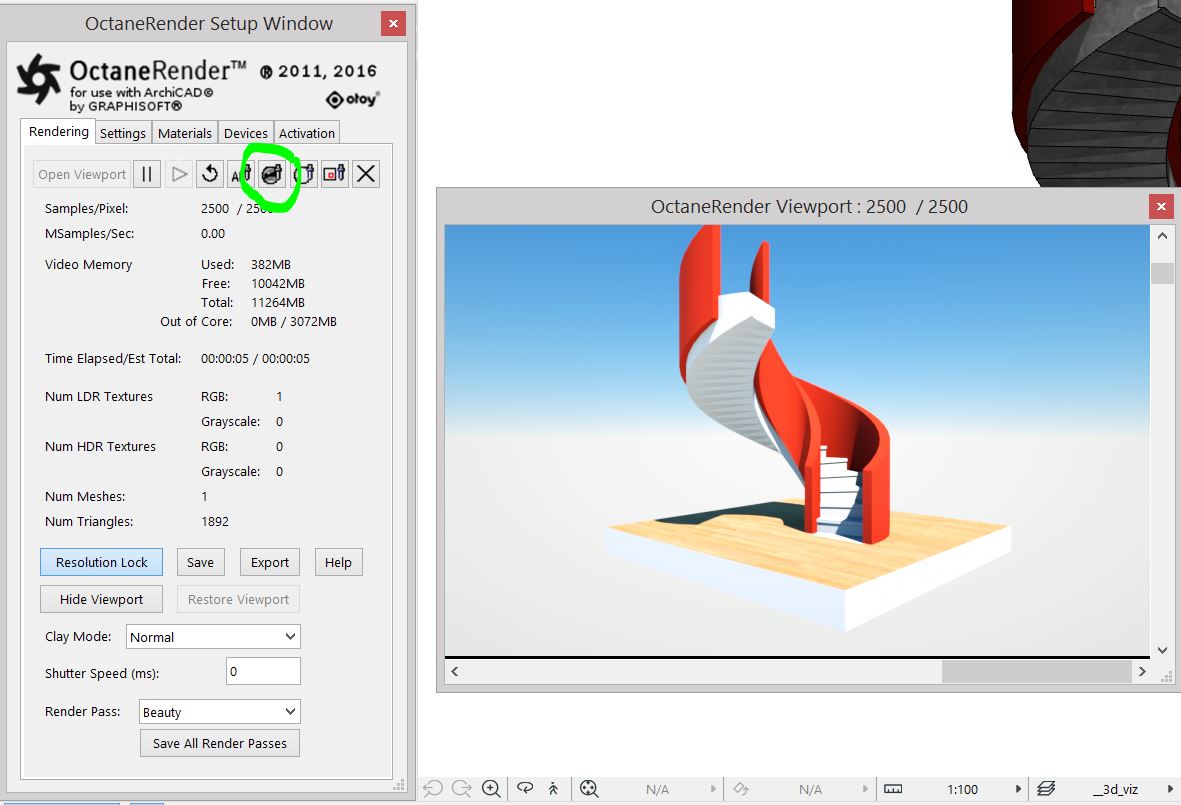The width and height of the screenshot is (1181, 805).
Task: Click the Samples/Pixel value 2500
Action: click(x=215, y=209)
